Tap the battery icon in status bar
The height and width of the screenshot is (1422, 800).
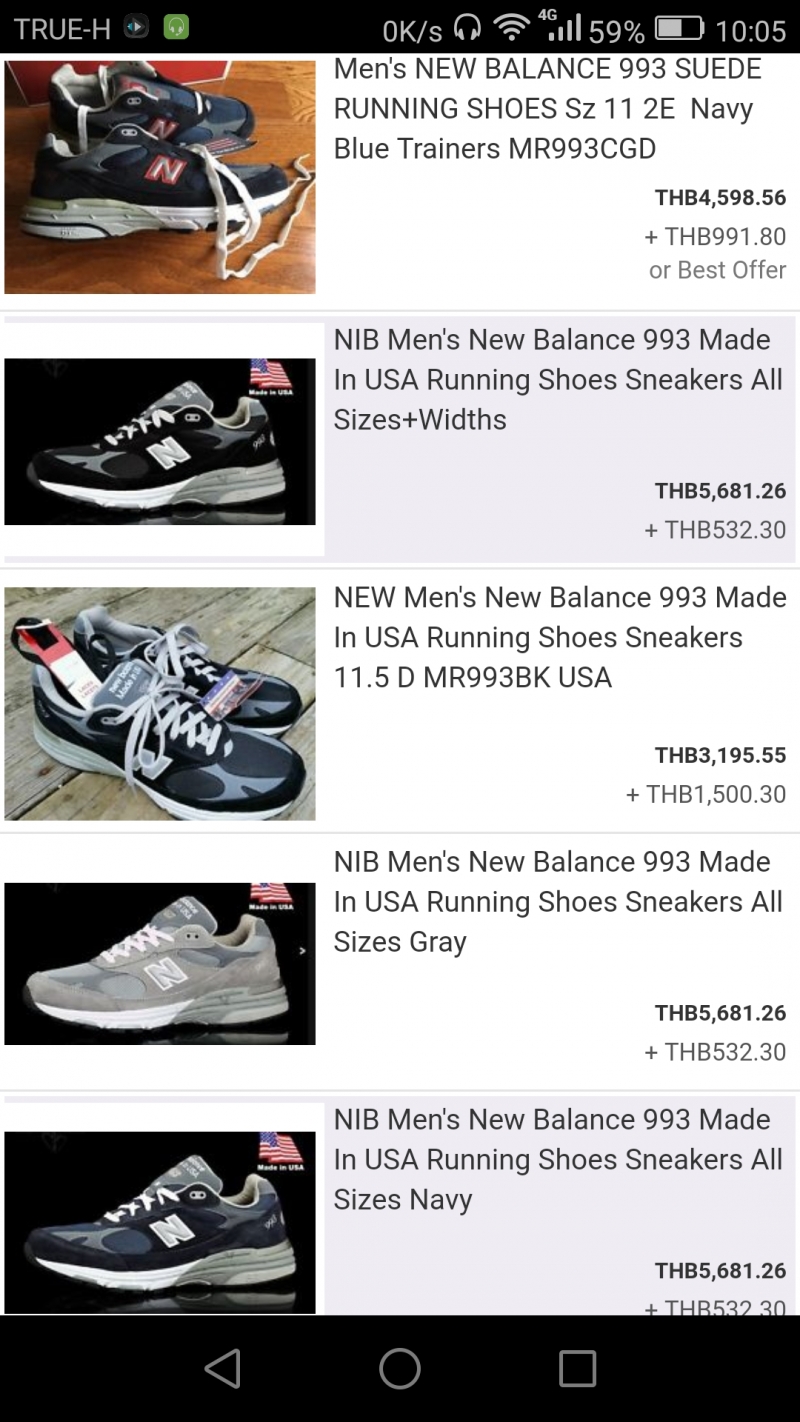click(679, 29)
